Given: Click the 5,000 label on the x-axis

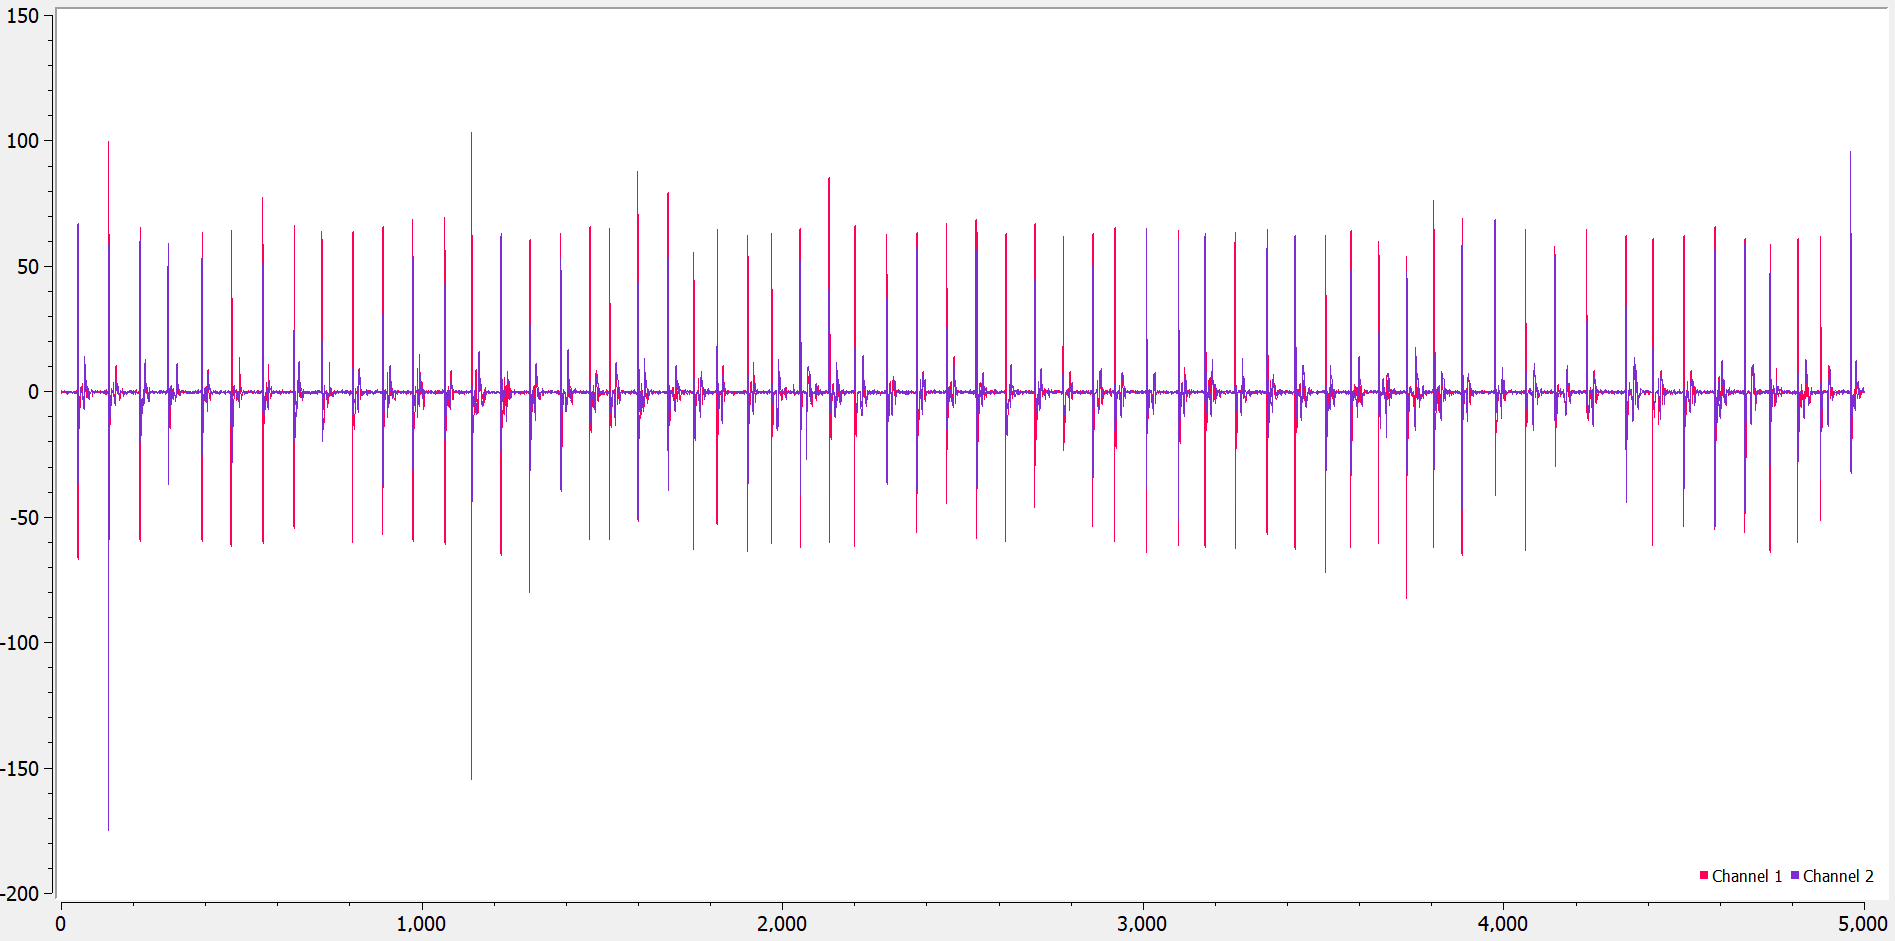Looking at the screenshot, I should [1863, 924].
